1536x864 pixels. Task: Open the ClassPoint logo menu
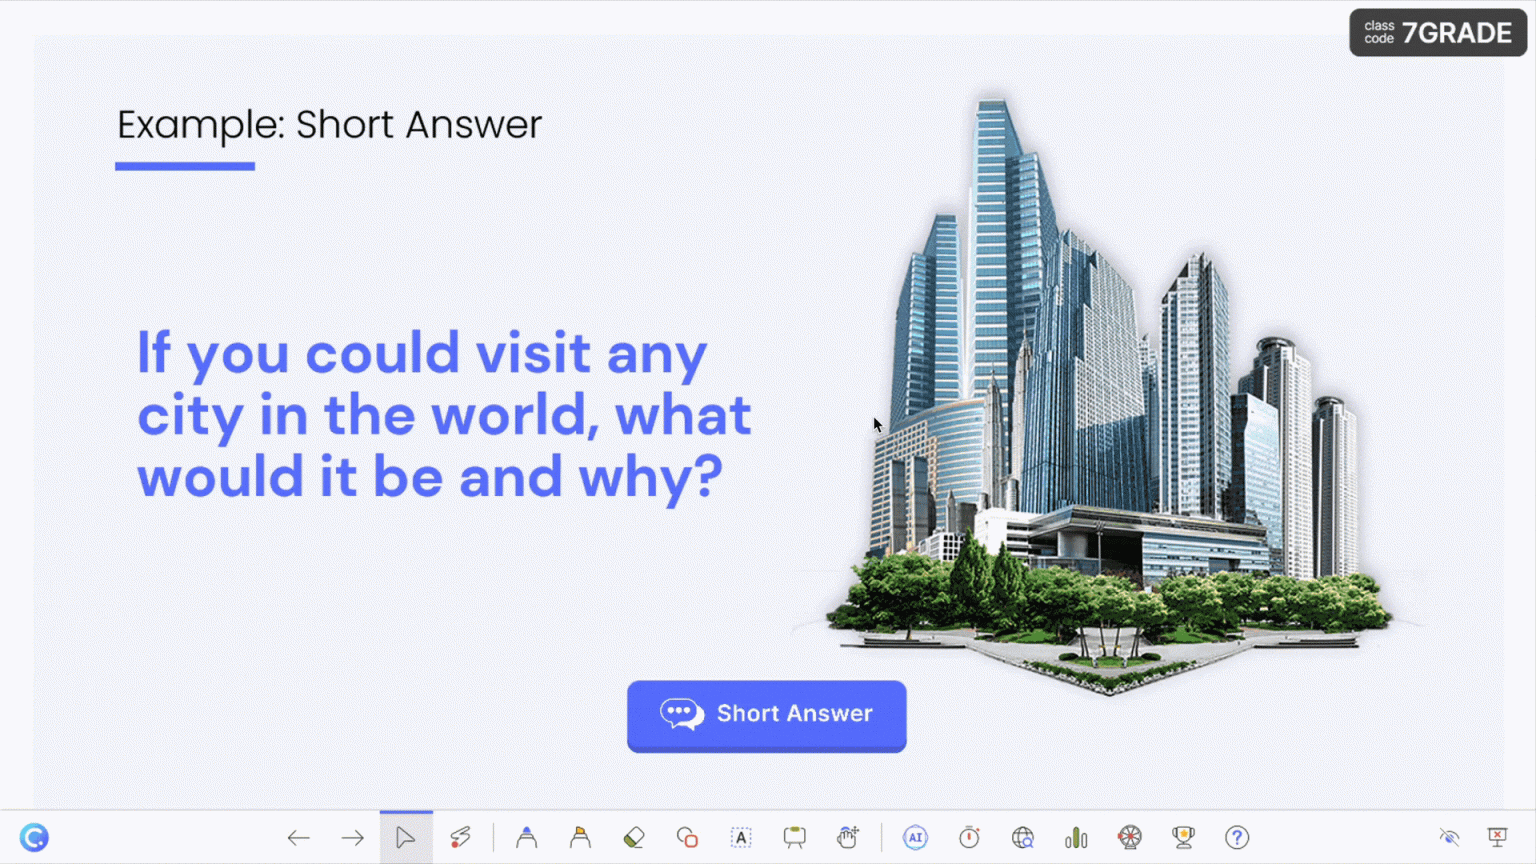pyautogui.click(x=34, y=837)
